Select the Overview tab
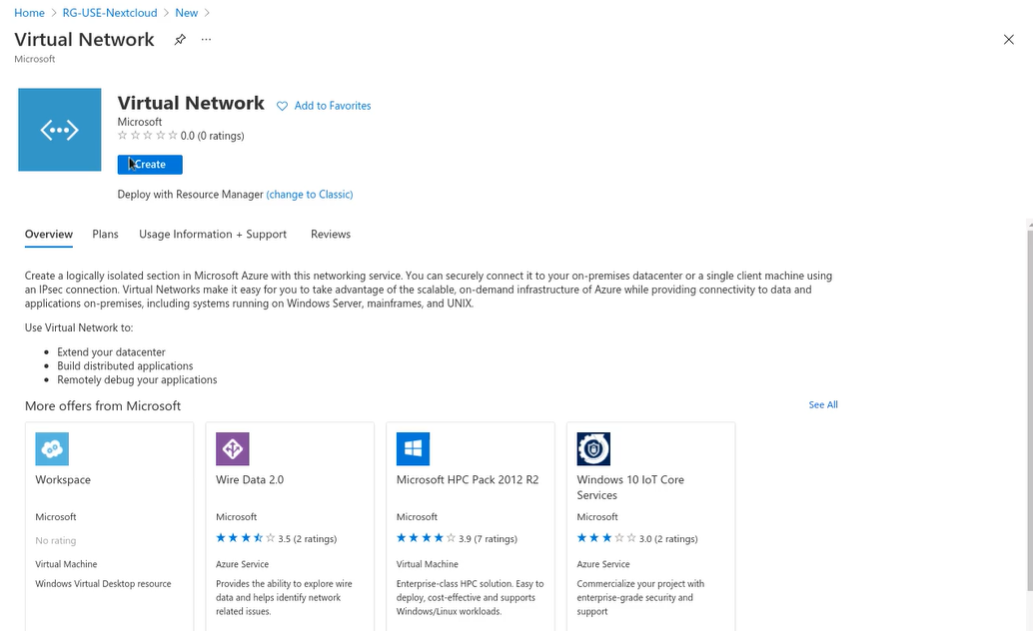 pos(49,234)
